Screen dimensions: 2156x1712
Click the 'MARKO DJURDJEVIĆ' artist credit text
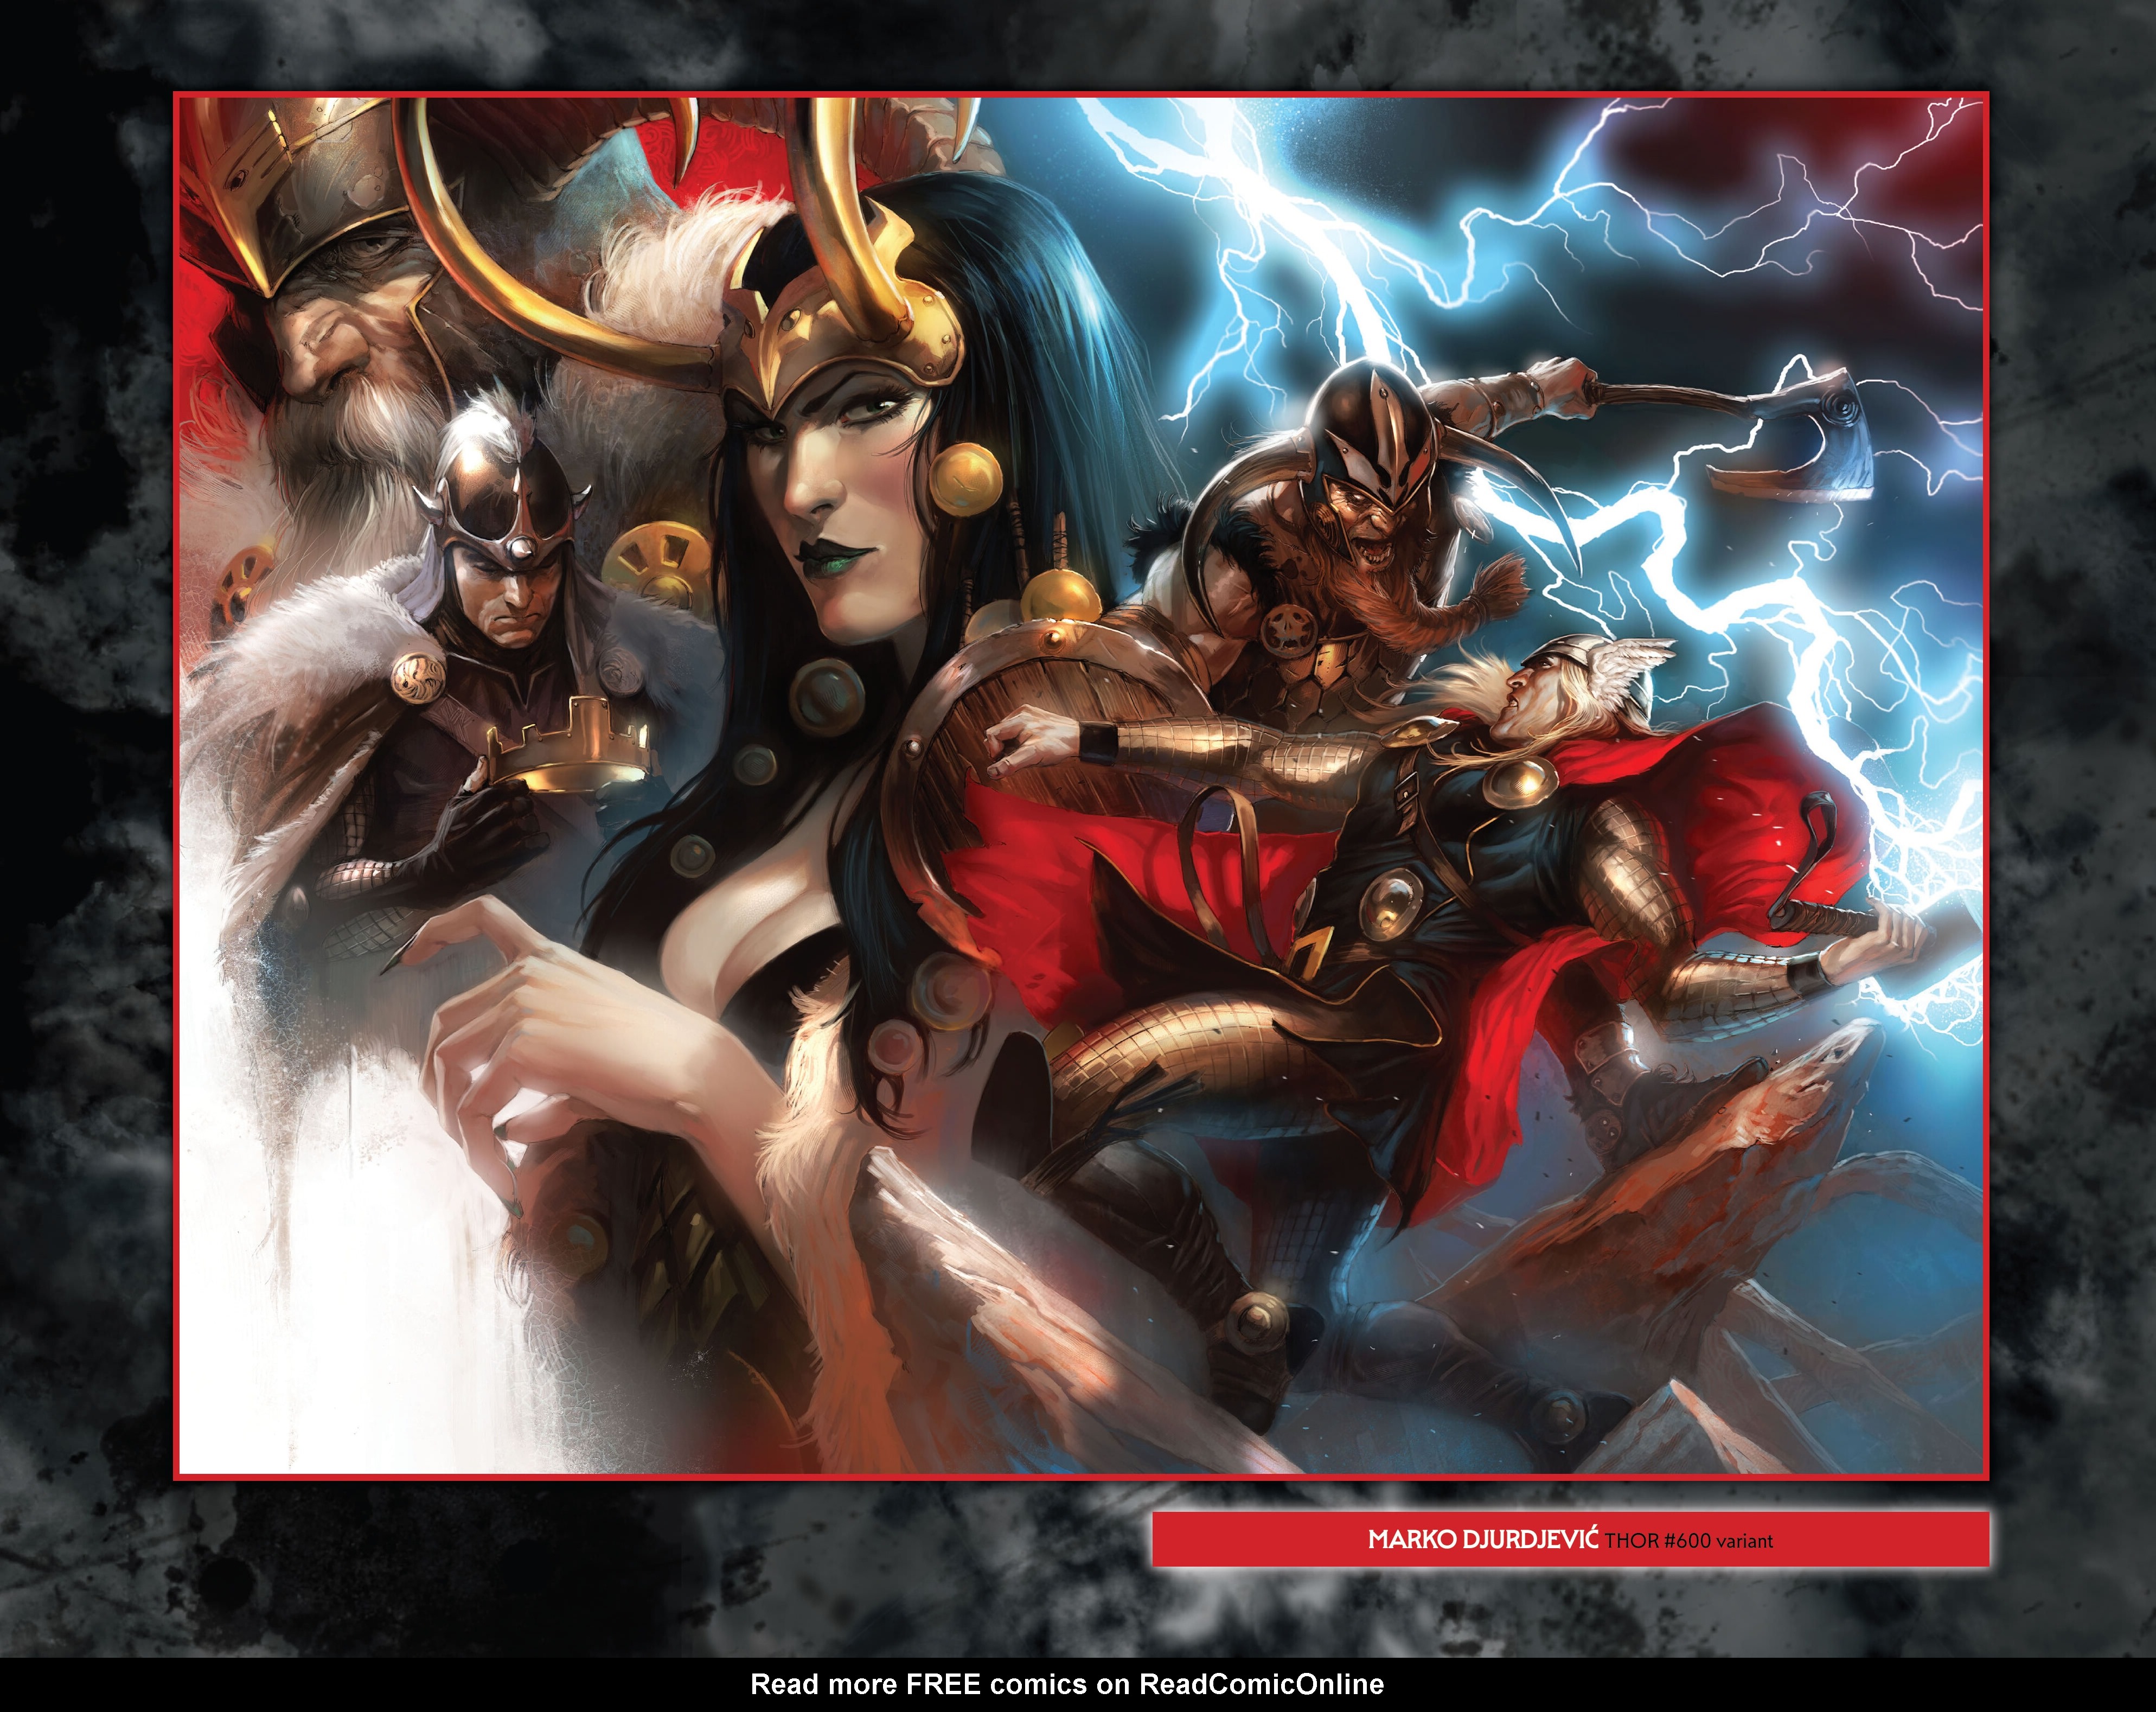1483,1539
